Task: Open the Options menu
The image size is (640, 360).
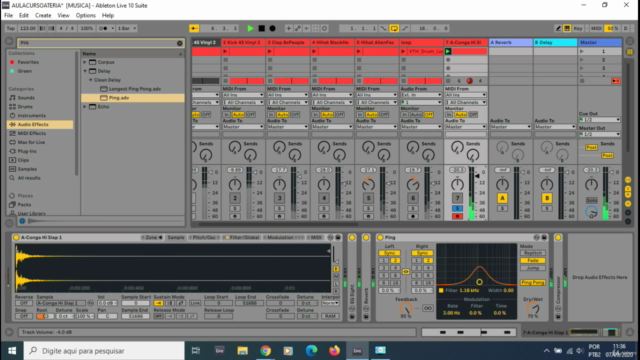Action: pyautogui.click(x=85, y=16)
